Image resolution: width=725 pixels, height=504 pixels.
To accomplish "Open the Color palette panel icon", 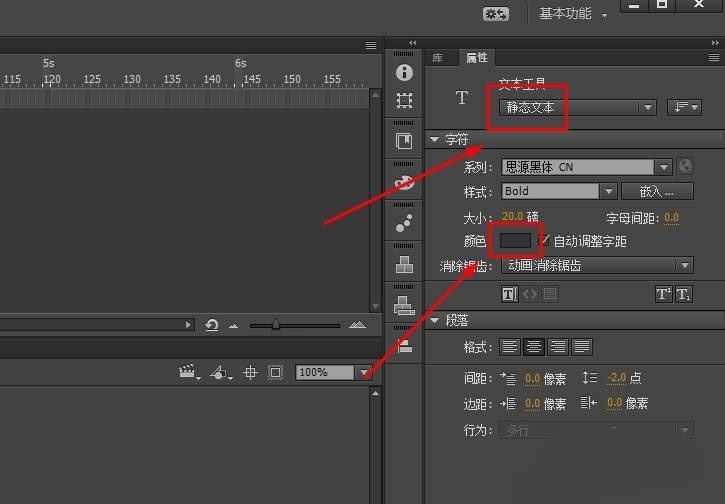I will [404, 182].
